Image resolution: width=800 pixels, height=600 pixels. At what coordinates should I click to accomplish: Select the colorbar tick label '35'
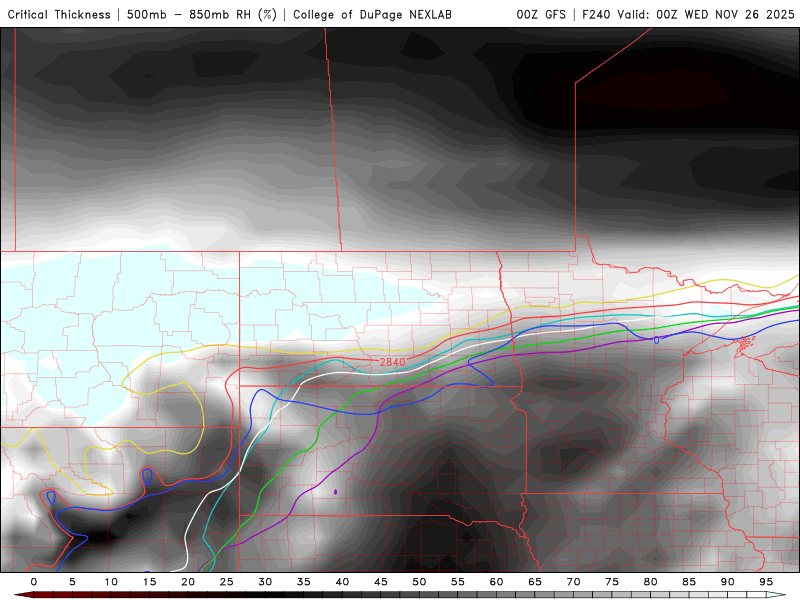click(x=304, y=582)
